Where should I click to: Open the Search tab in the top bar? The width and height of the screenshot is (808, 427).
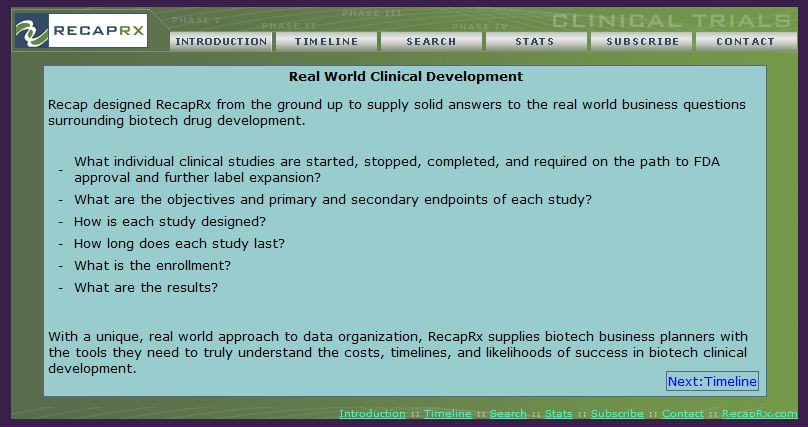tap(431, 42)
